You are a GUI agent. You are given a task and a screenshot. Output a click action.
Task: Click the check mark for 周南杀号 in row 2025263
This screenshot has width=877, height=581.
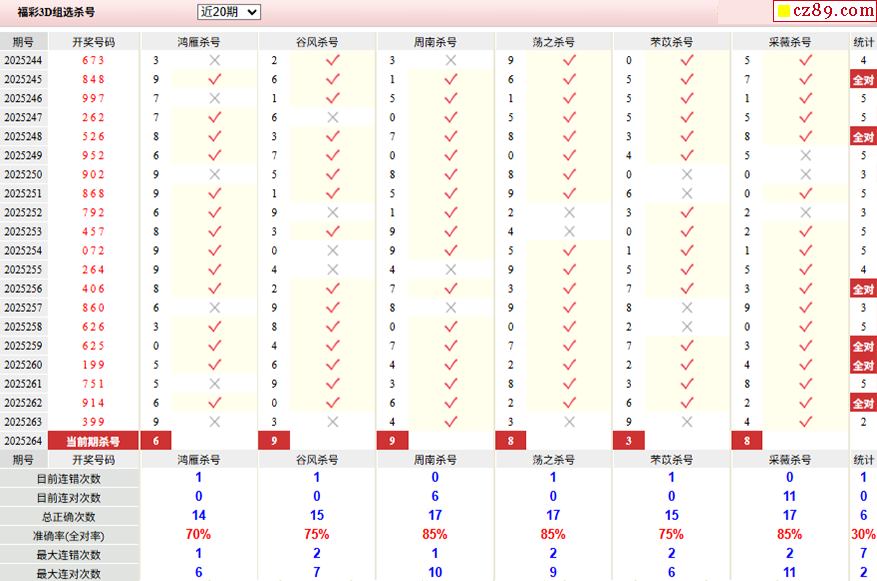tap(451, 421)
